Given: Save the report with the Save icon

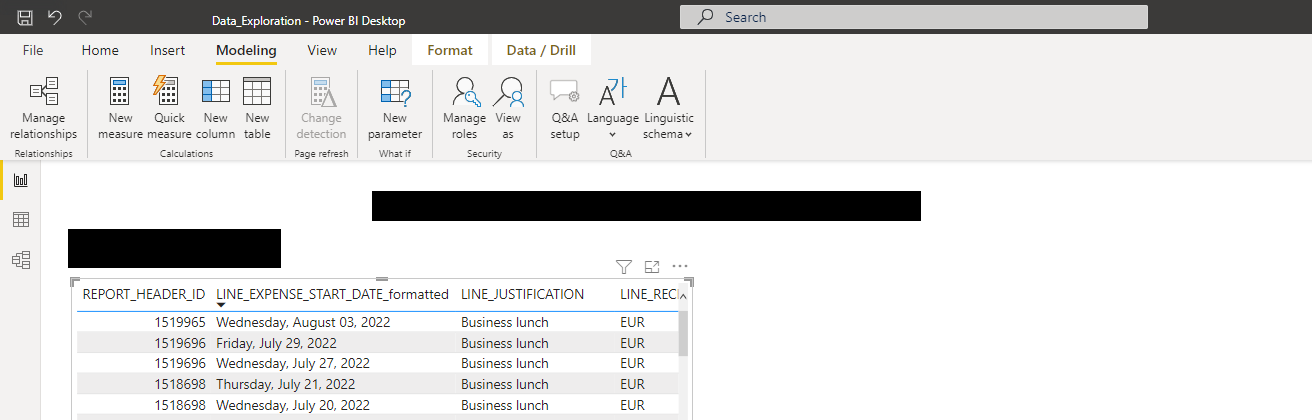Looking at the screenshot, I should 25,18.
